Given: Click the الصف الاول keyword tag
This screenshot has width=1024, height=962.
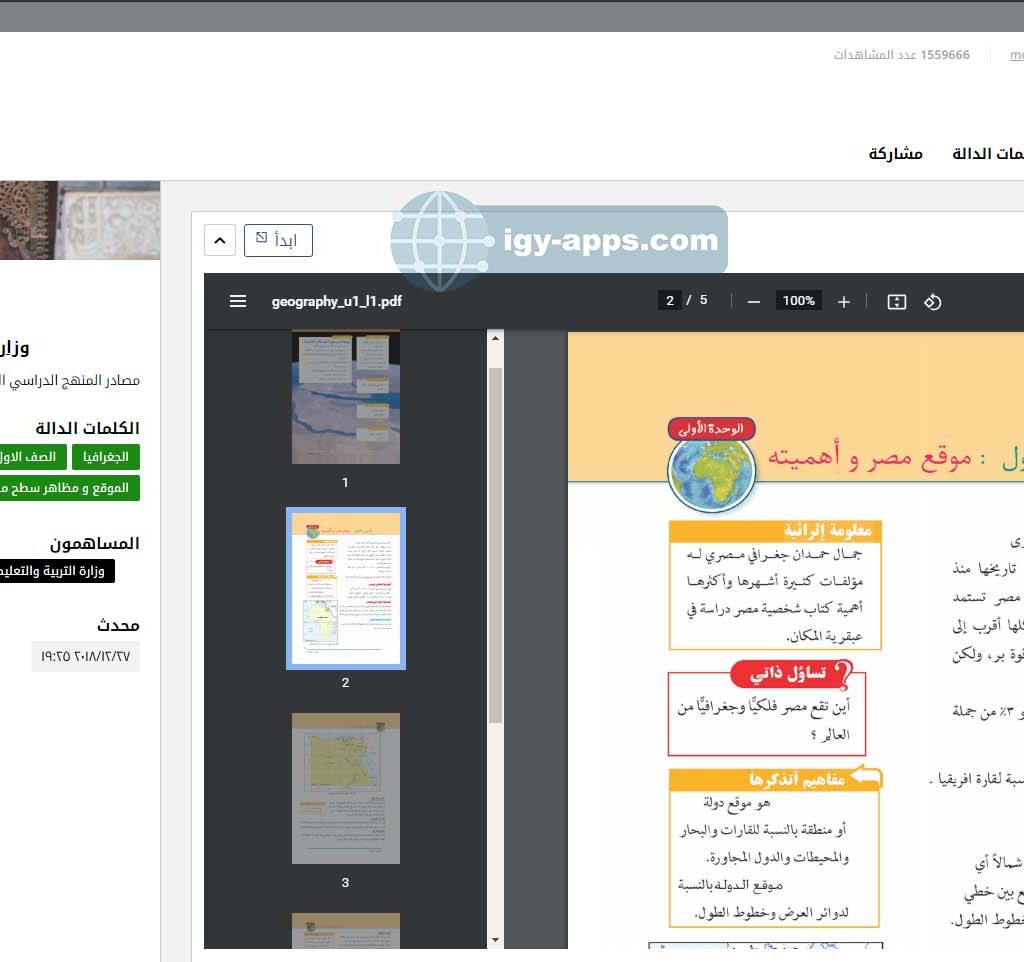Looking at the screenshot, I should 34,457.
